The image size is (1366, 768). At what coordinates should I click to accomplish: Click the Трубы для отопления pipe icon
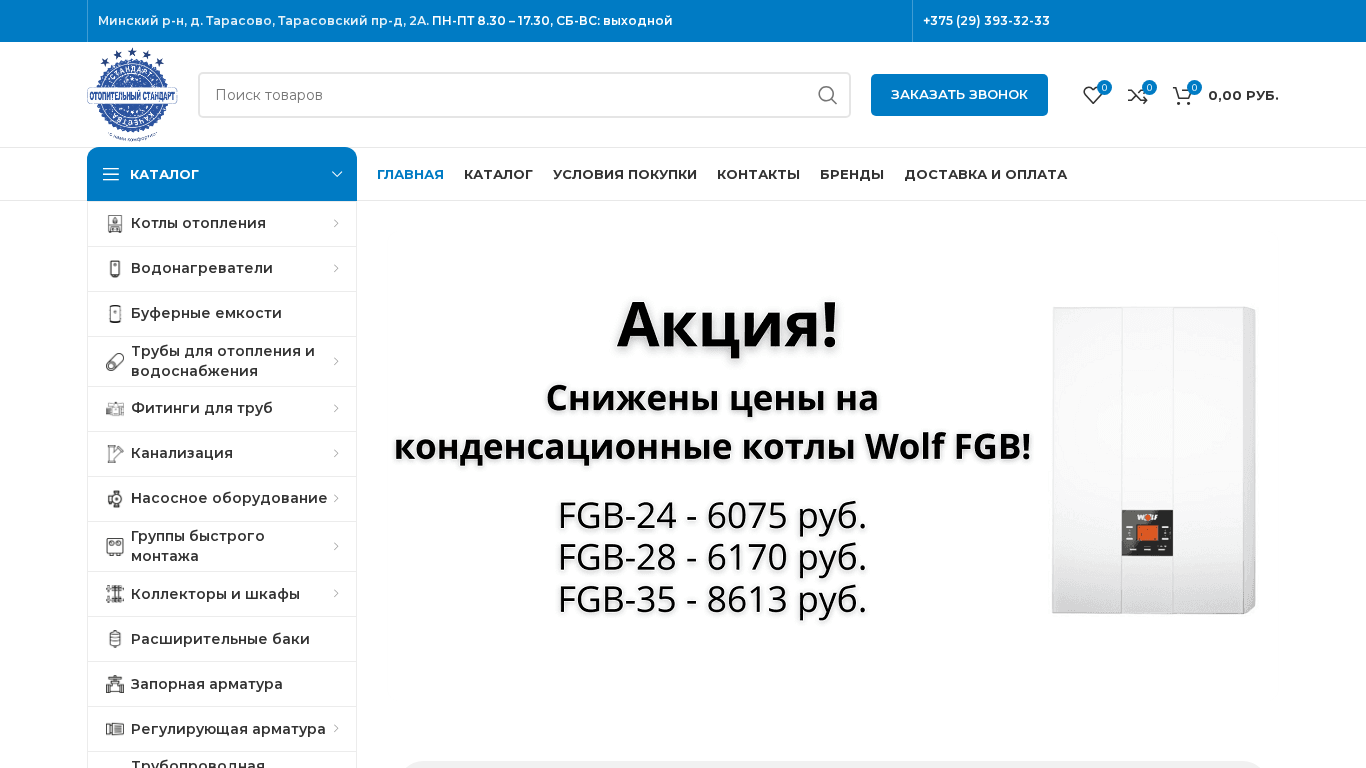(115, 362)
